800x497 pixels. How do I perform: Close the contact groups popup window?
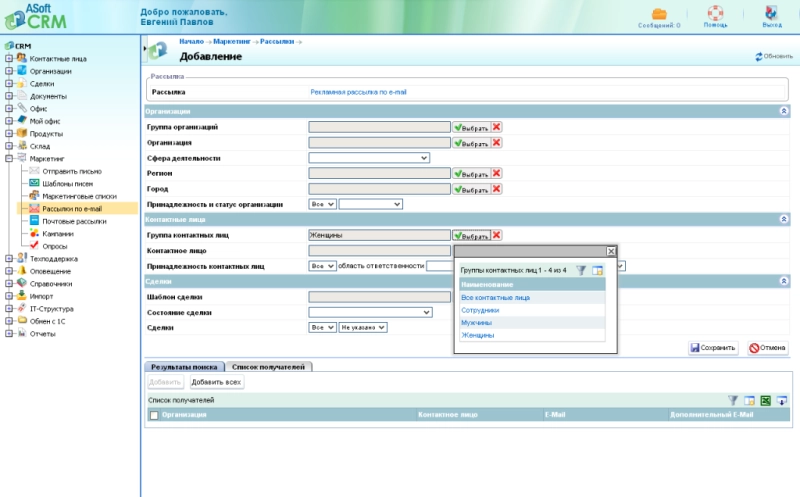coord(611,251)
